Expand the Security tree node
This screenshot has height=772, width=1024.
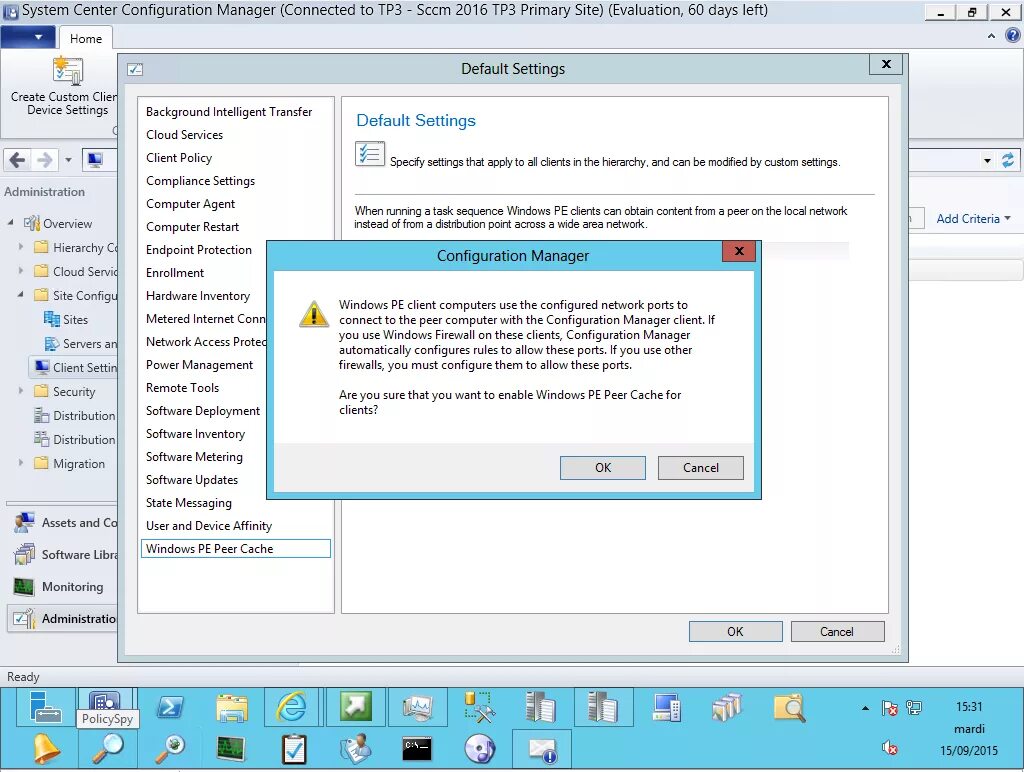pos(21,391)
